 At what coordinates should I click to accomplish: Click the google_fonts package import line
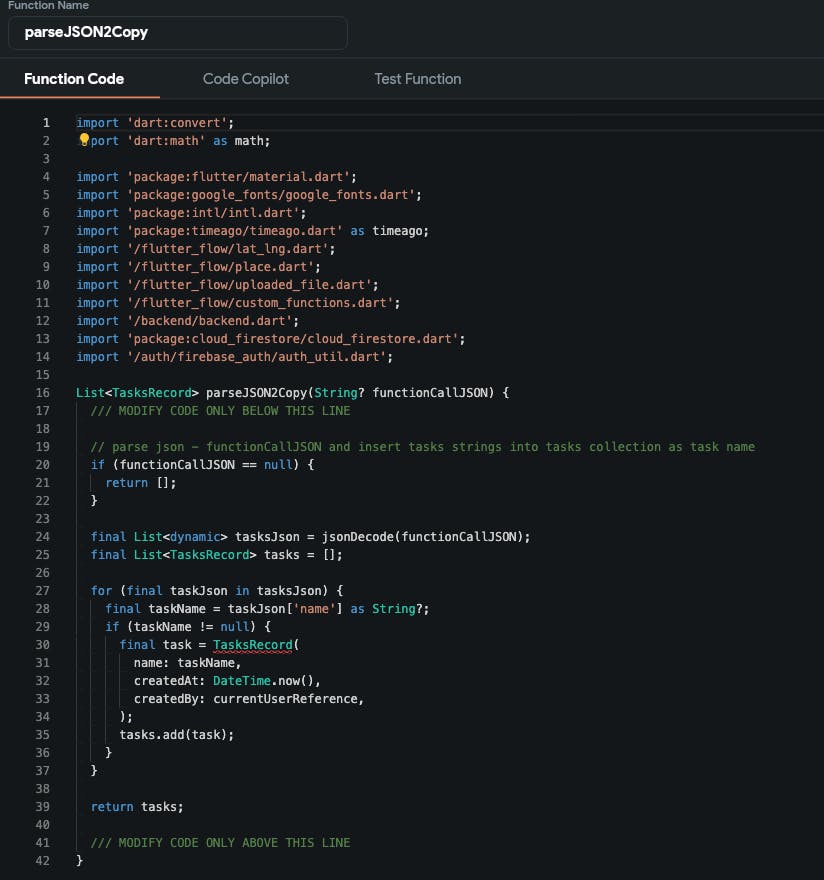tap(248, 195)
